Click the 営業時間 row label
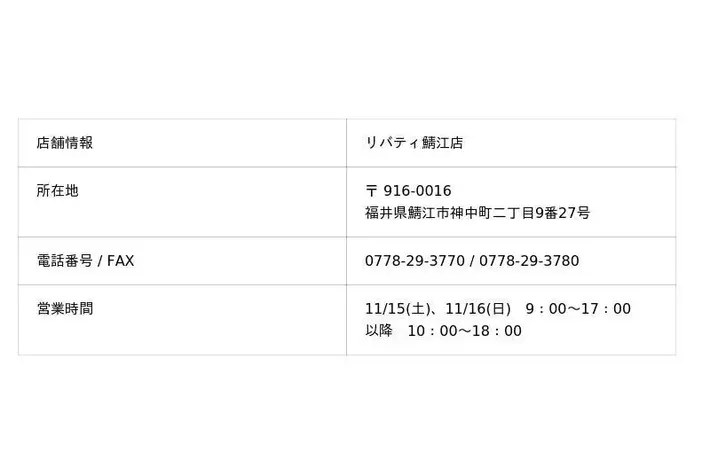The width and height of the screenshot is (710, 474). [64, 309]
